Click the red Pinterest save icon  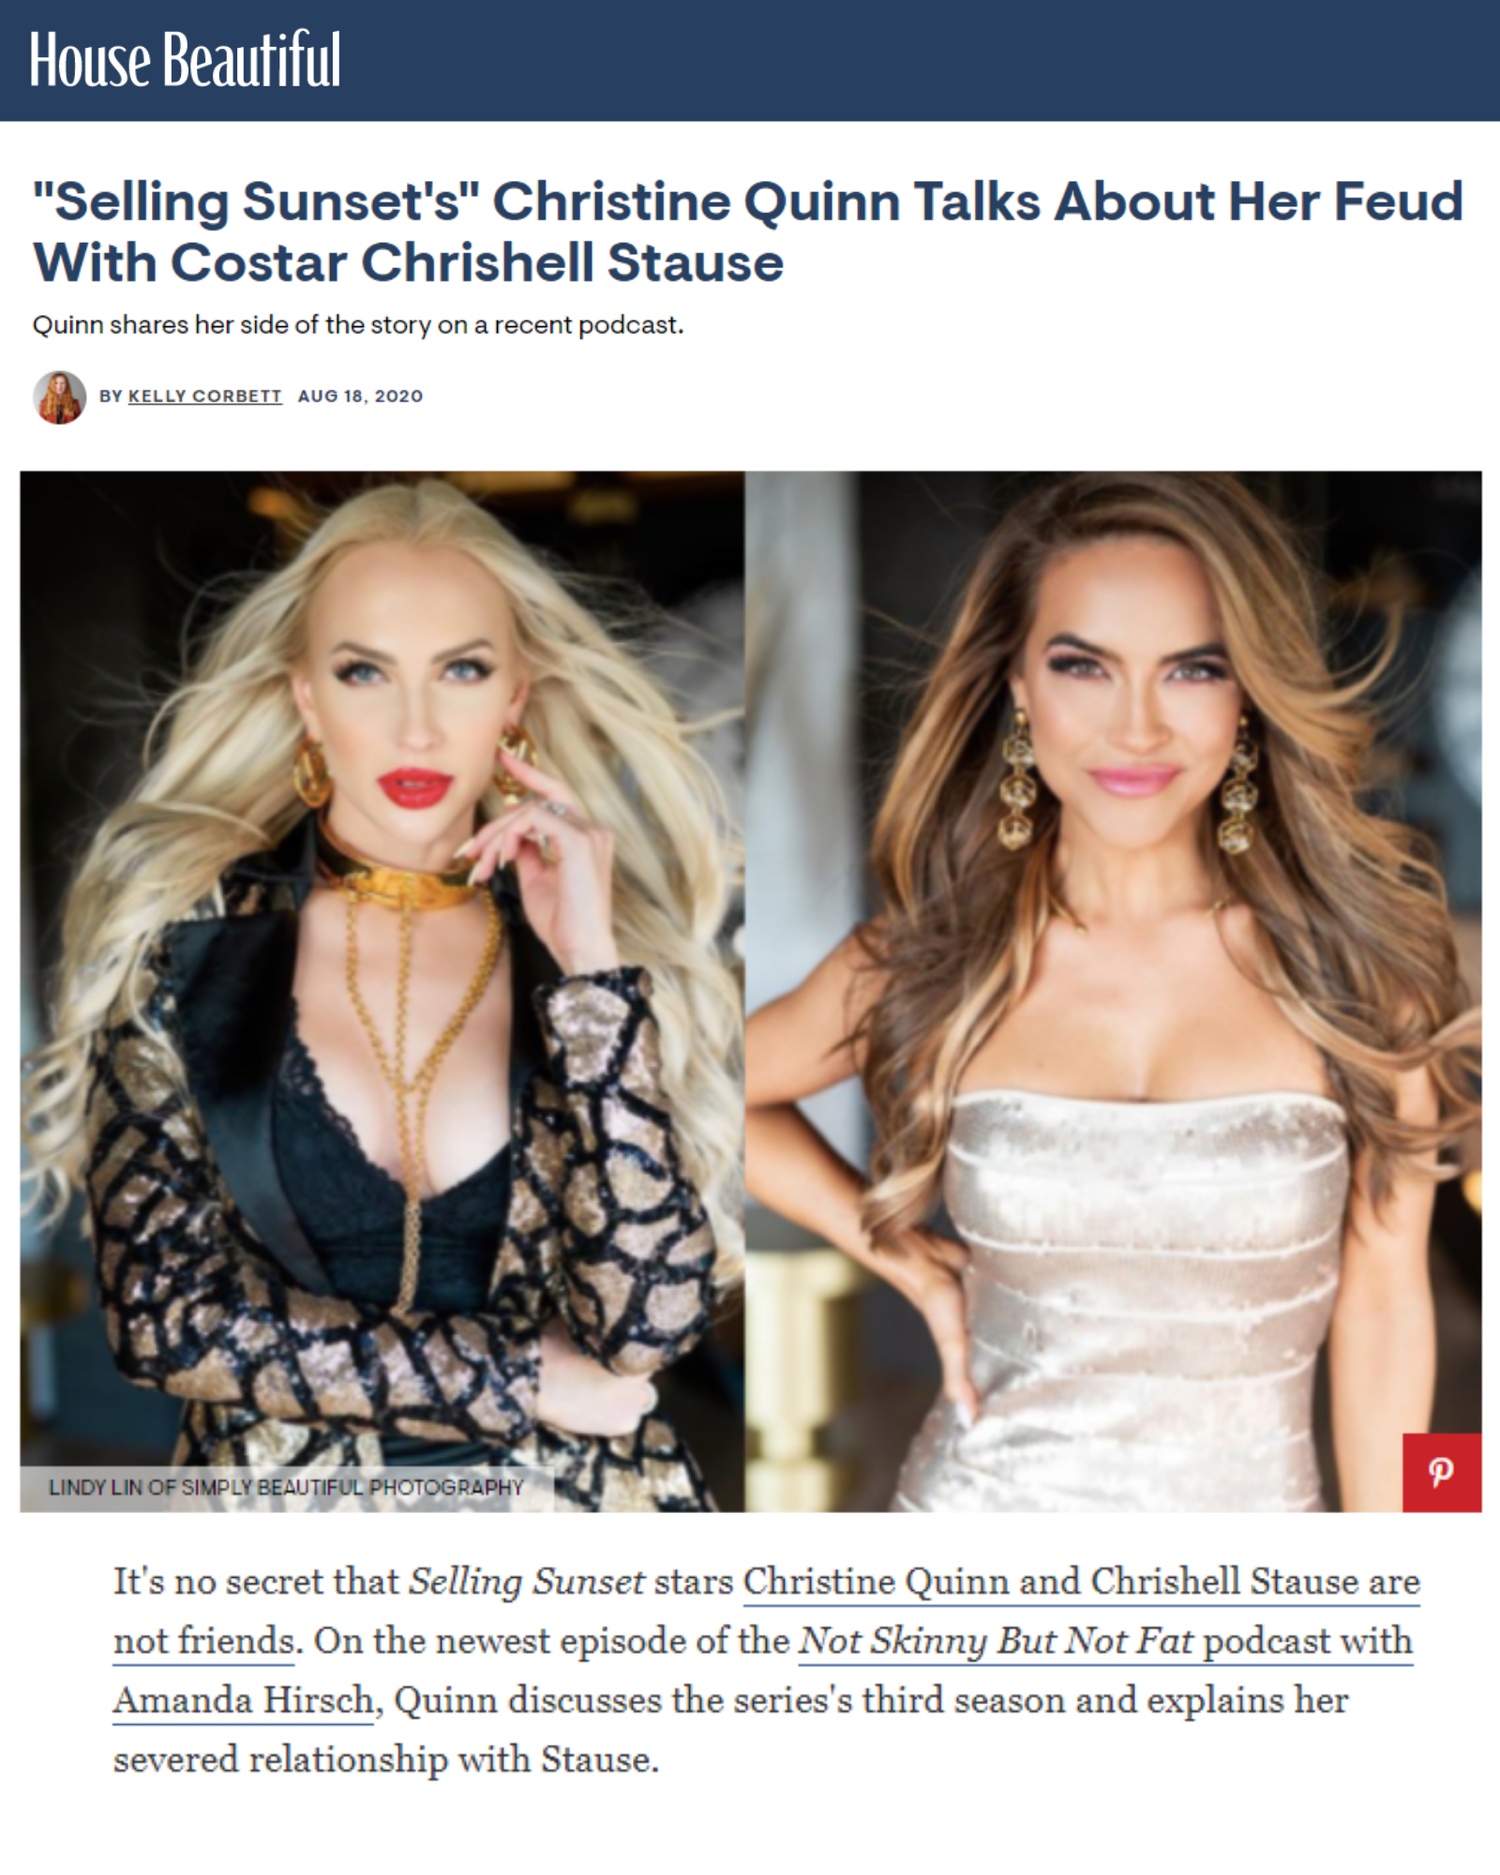coord(1441,1472)
